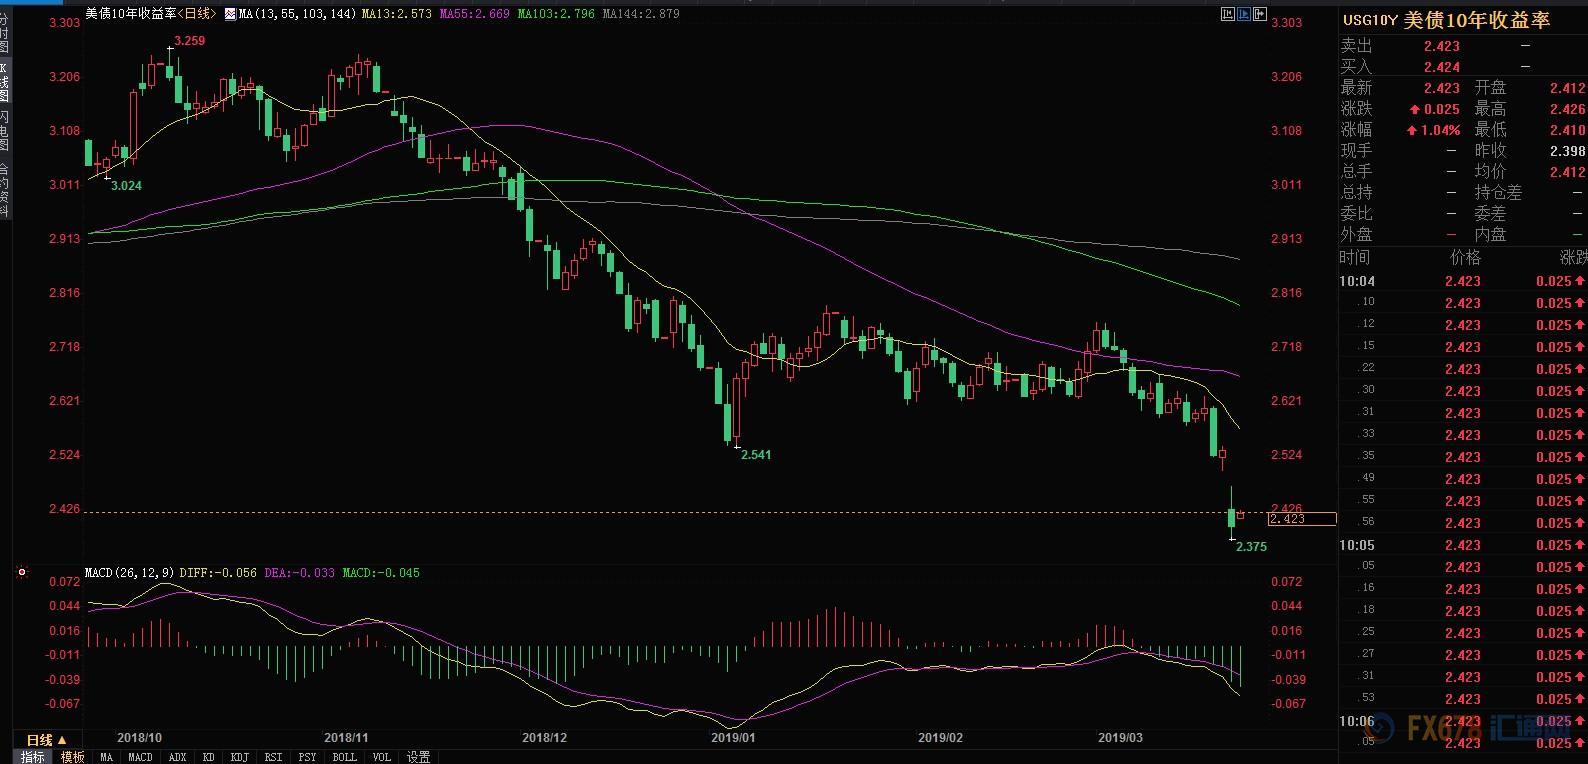This screenshot has height=764, width=1588.
Task: Click the USG10Y symbol code in quote panel
Action: point(1369,21)
